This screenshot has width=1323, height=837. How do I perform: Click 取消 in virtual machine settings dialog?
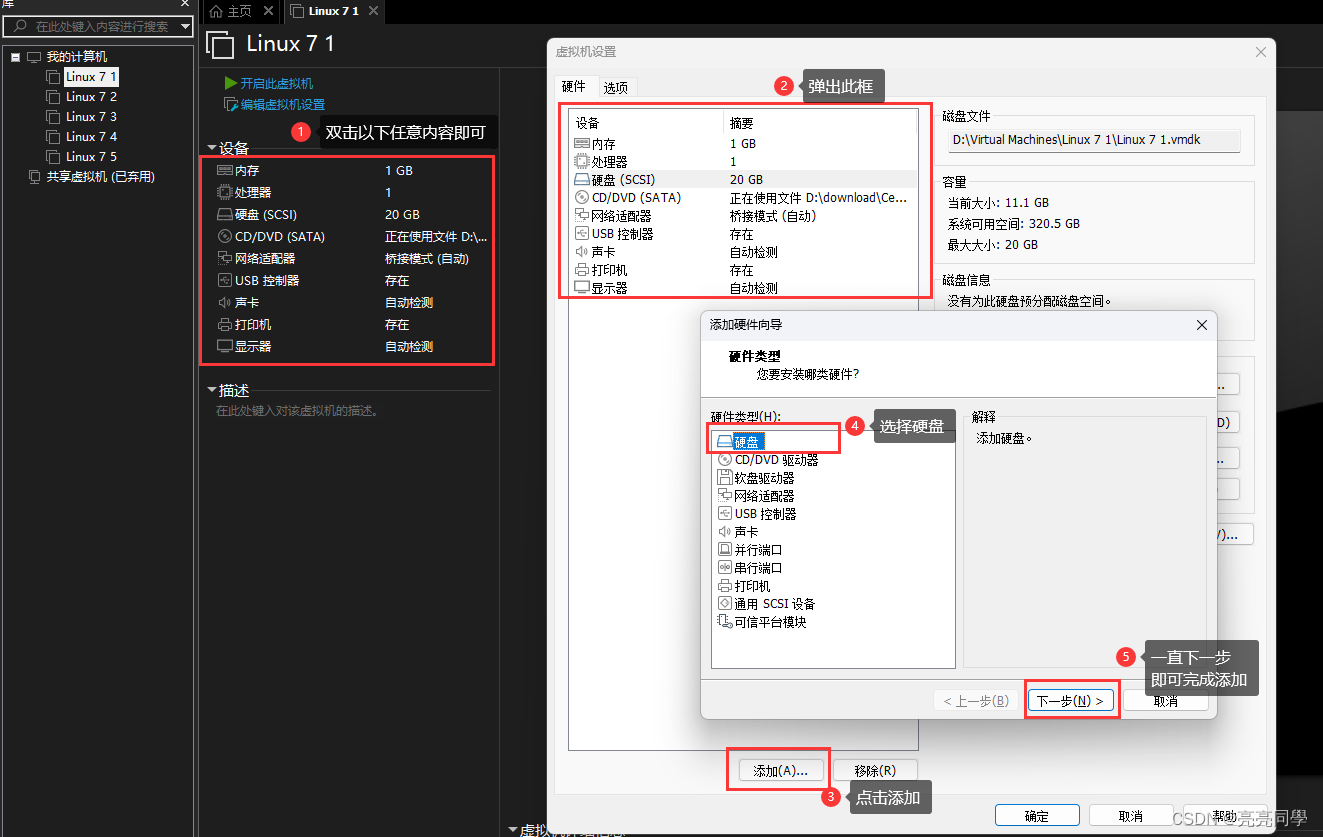1131,816
